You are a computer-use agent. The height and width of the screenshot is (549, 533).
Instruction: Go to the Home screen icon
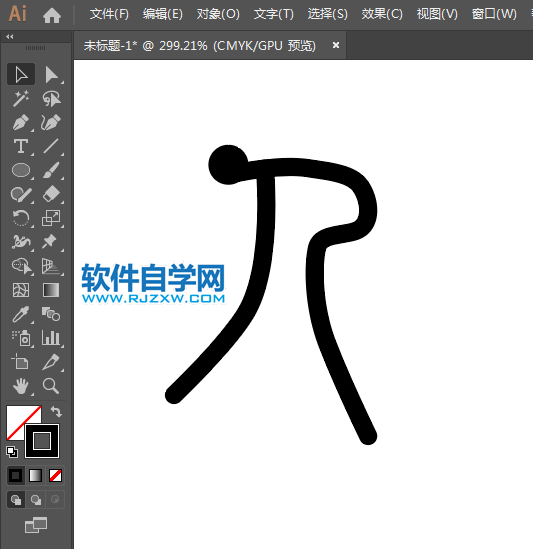click(52, 15)
